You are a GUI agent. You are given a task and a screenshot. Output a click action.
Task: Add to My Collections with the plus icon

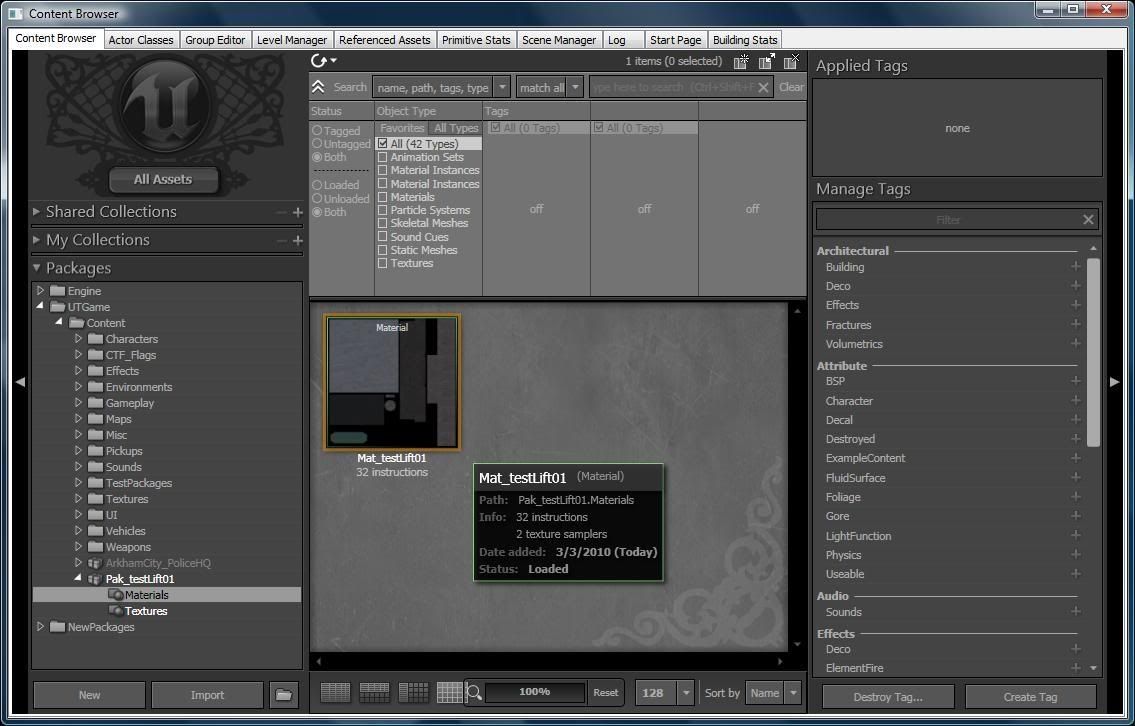pyautogui.click(x=298, y=240)
